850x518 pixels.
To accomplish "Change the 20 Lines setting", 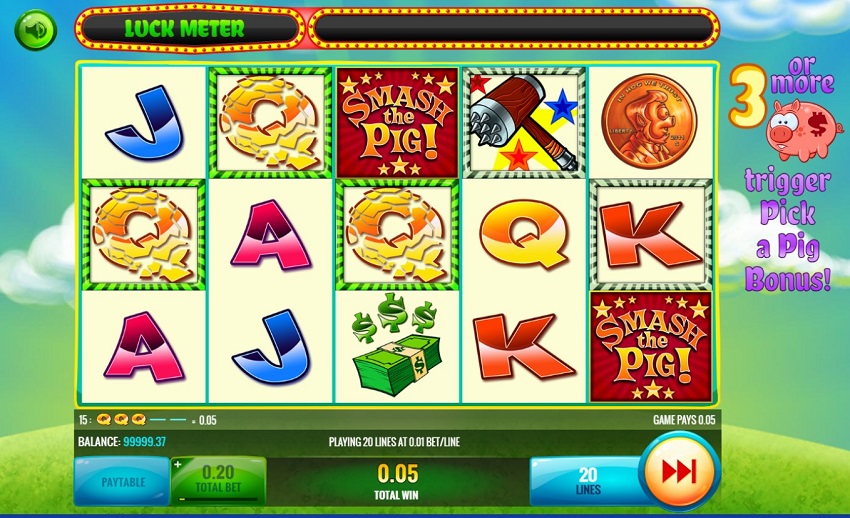I will pyautogui.click(x=587, y=482).
